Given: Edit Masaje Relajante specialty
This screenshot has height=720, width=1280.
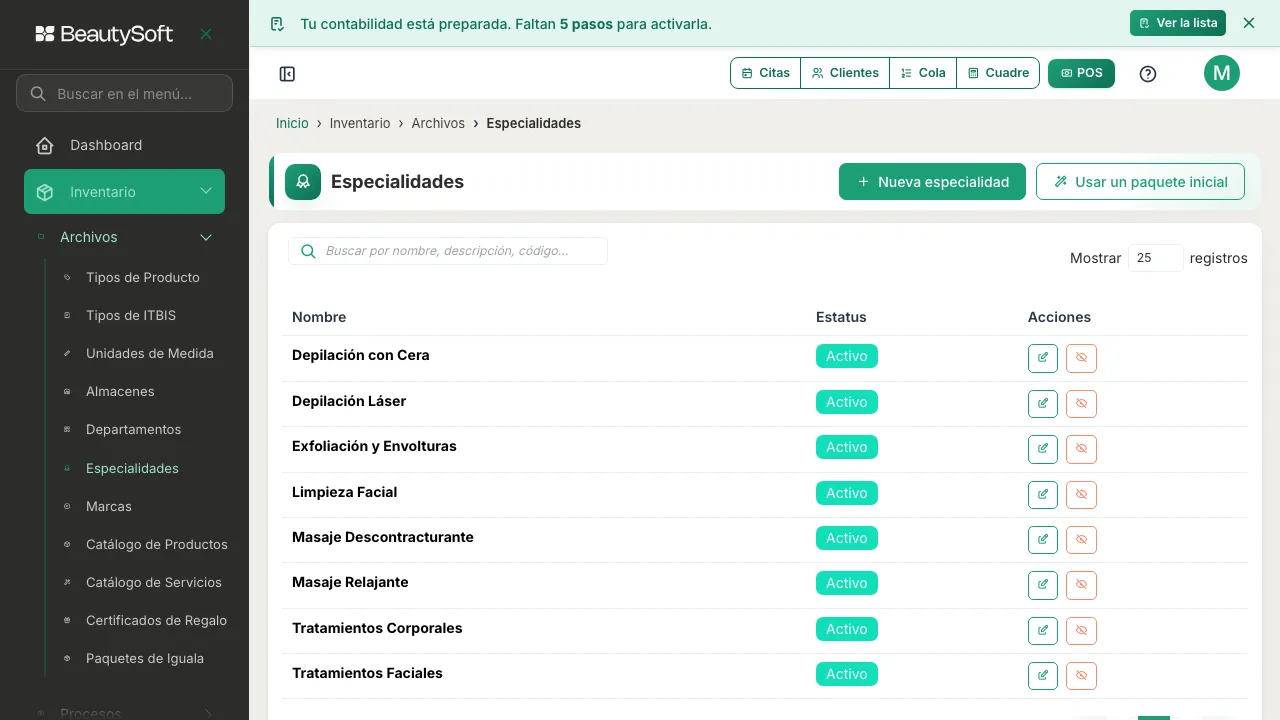Looking at the screenshot, I should (x=1043, y=585).
